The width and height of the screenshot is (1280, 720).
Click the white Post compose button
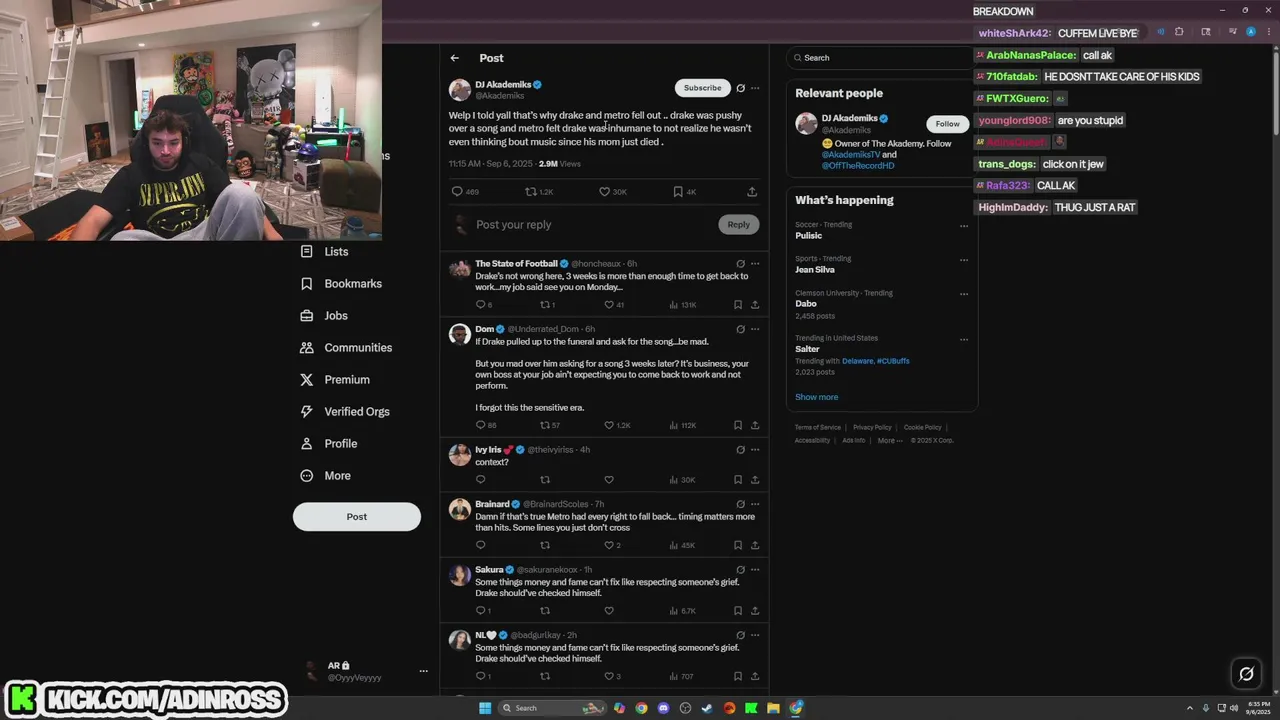tap(357, 516)
